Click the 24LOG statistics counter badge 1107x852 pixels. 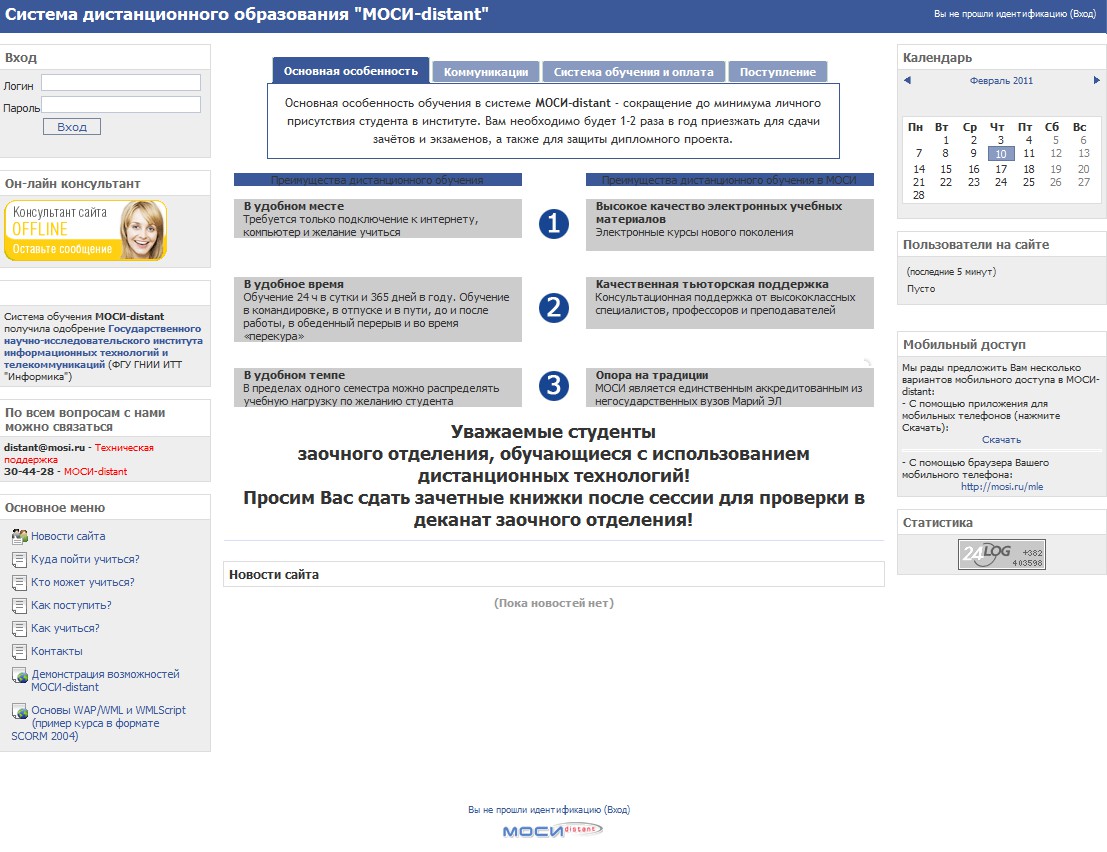tap(1001, 554)
